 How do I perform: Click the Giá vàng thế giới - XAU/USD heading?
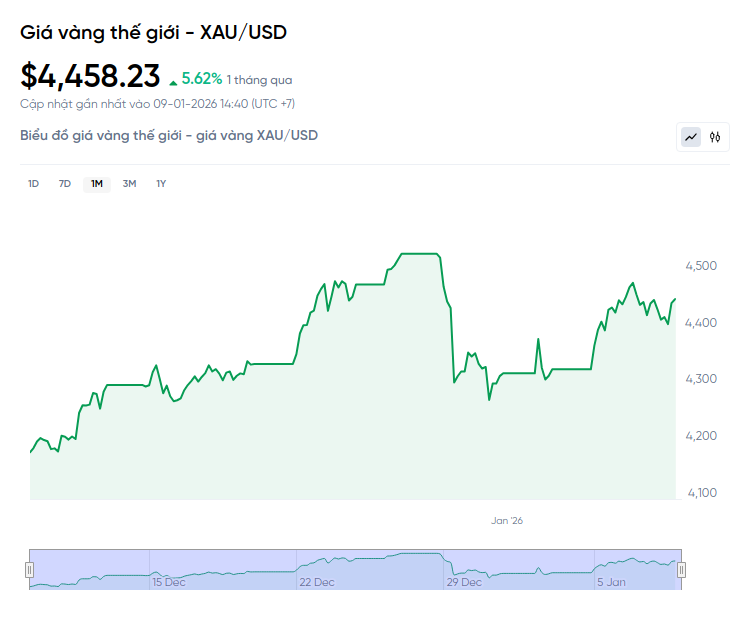153,33
